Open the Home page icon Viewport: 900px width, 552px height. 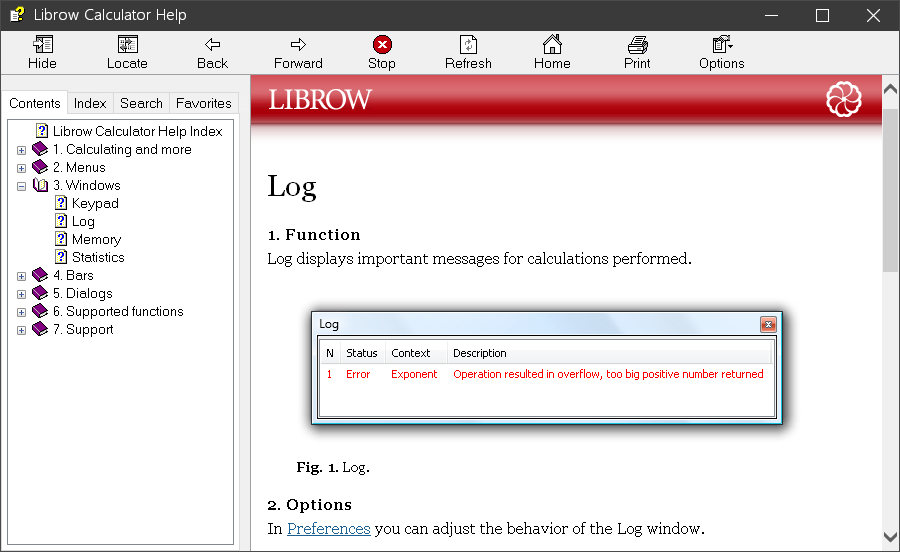click(x=552, y=44)
